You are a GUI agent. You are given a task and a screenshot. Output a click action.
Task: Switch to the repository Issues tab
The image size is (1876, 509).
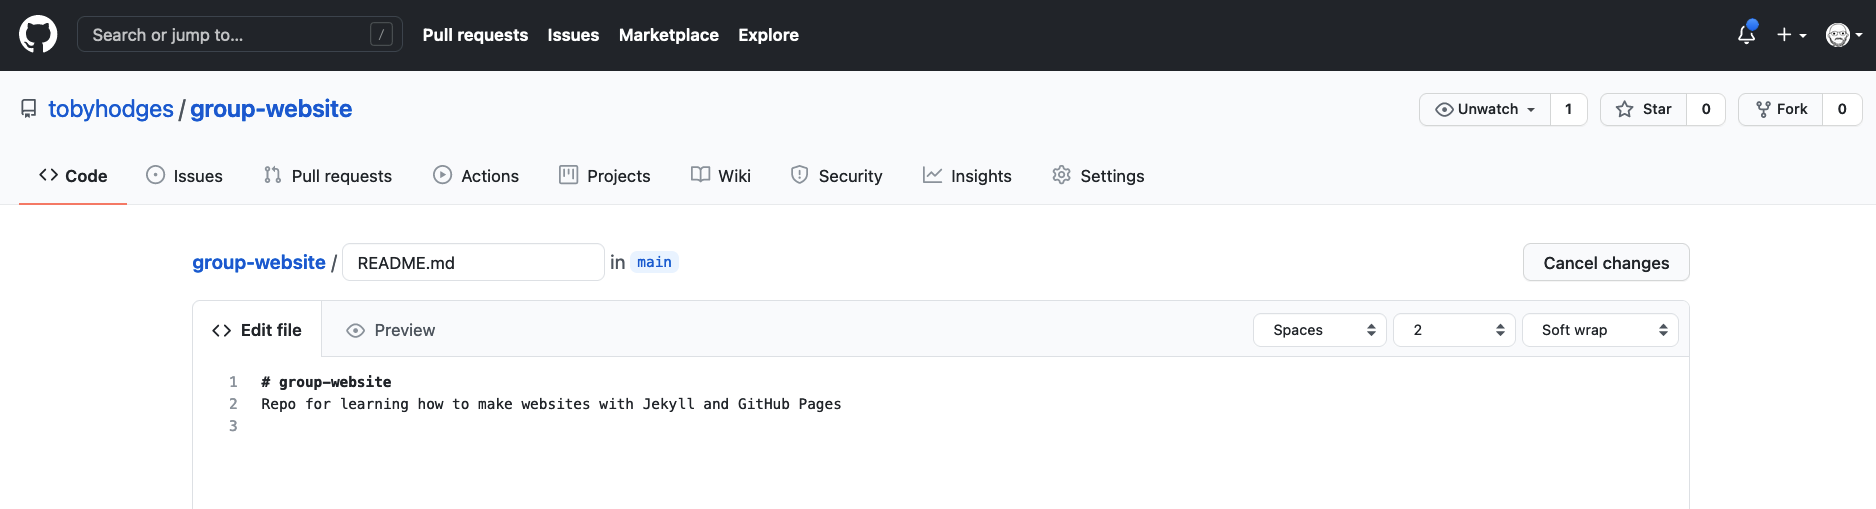point(185,176)
